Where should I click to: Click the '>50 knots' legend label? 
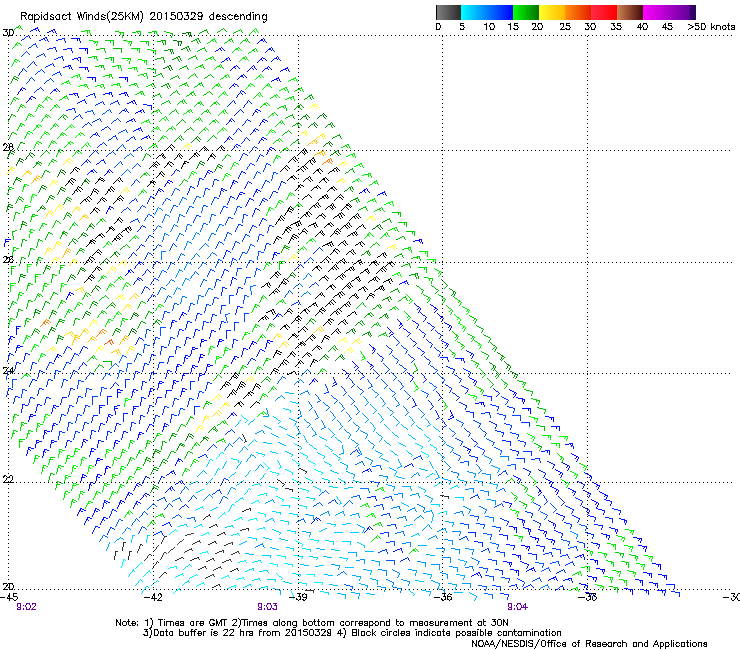(x=711, y=27)
